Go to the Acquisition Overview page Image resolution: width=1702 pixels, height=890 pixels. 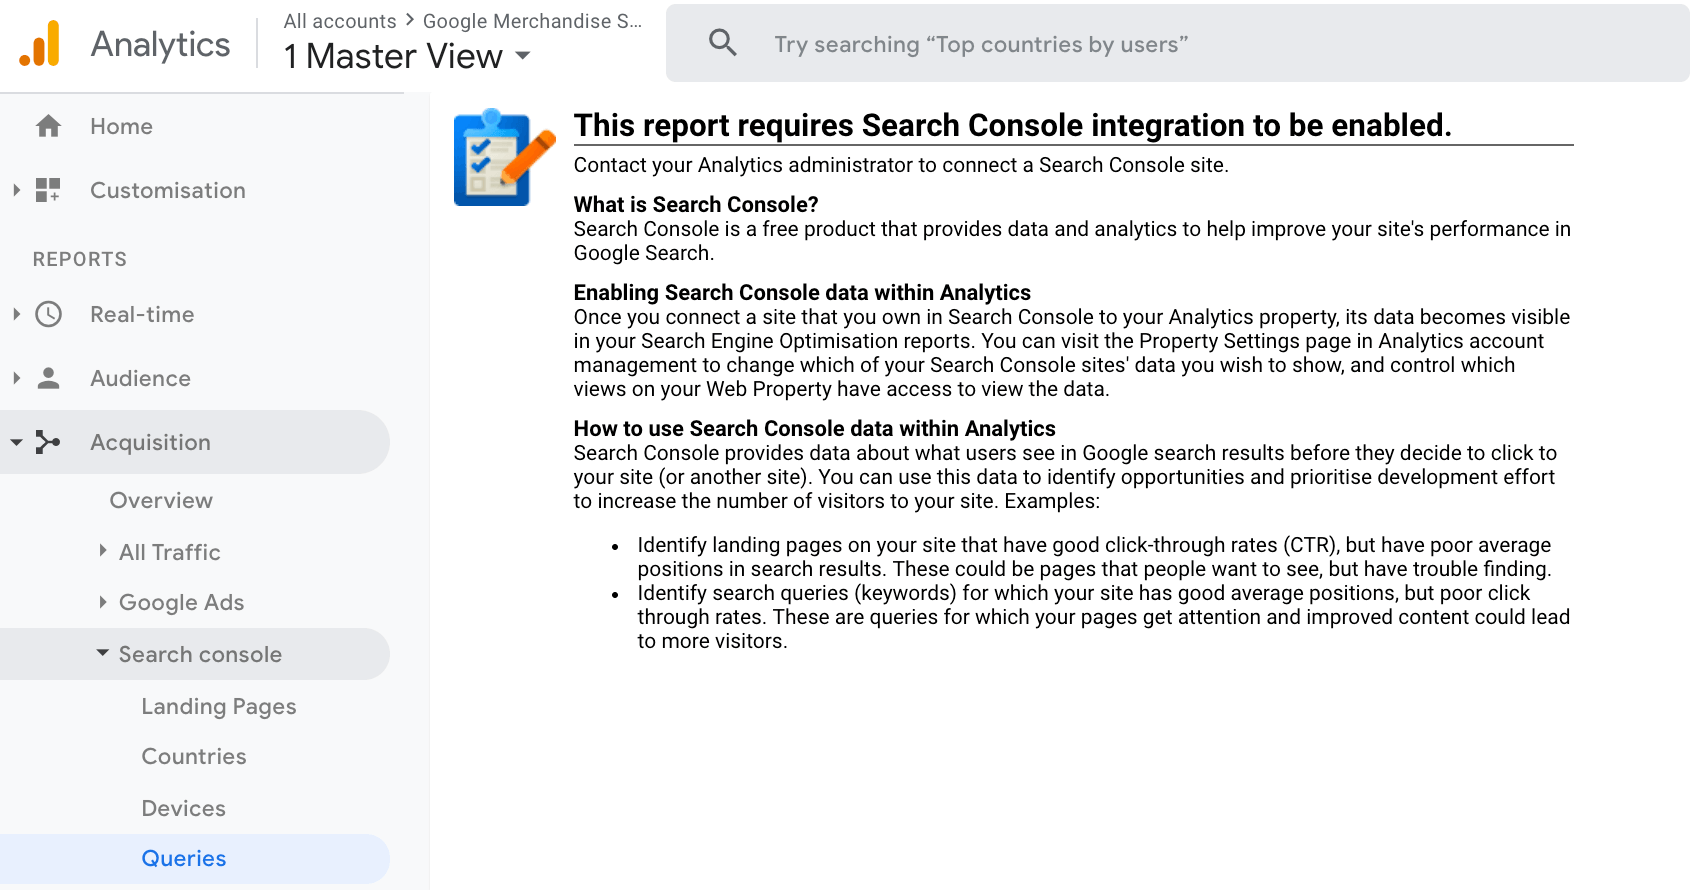click(x=161, y=500)
